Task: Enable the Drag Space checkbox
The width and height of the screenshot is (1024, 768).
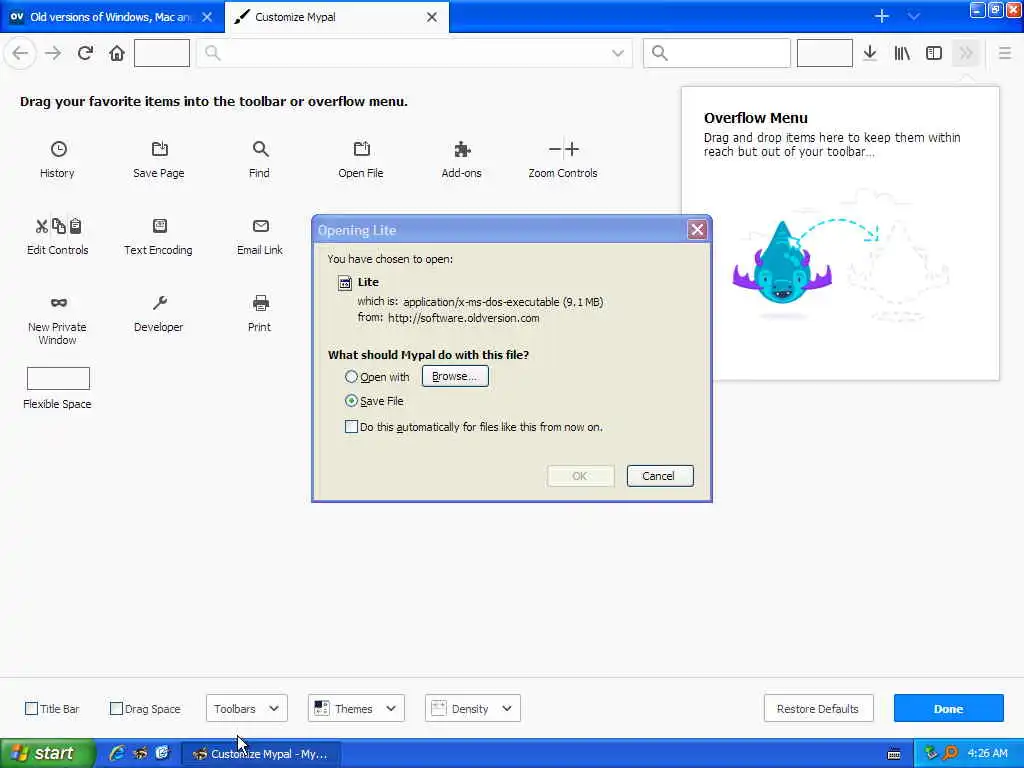Action: 116,709
